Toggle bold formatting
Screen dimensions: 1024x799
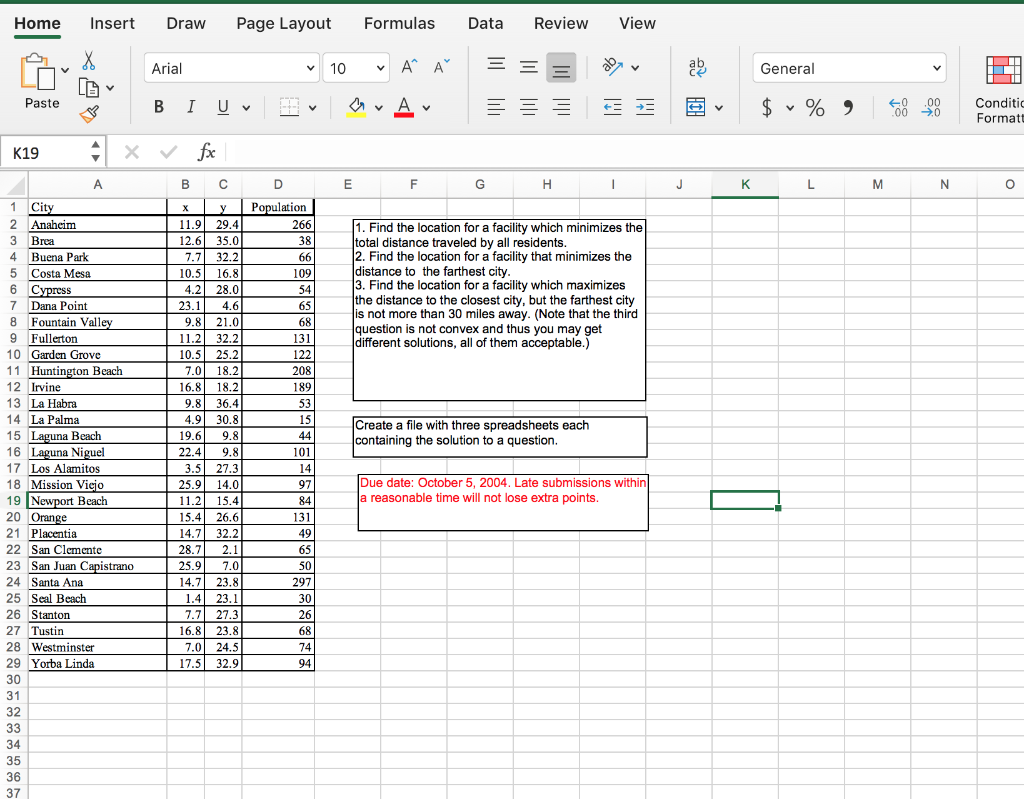158,106
